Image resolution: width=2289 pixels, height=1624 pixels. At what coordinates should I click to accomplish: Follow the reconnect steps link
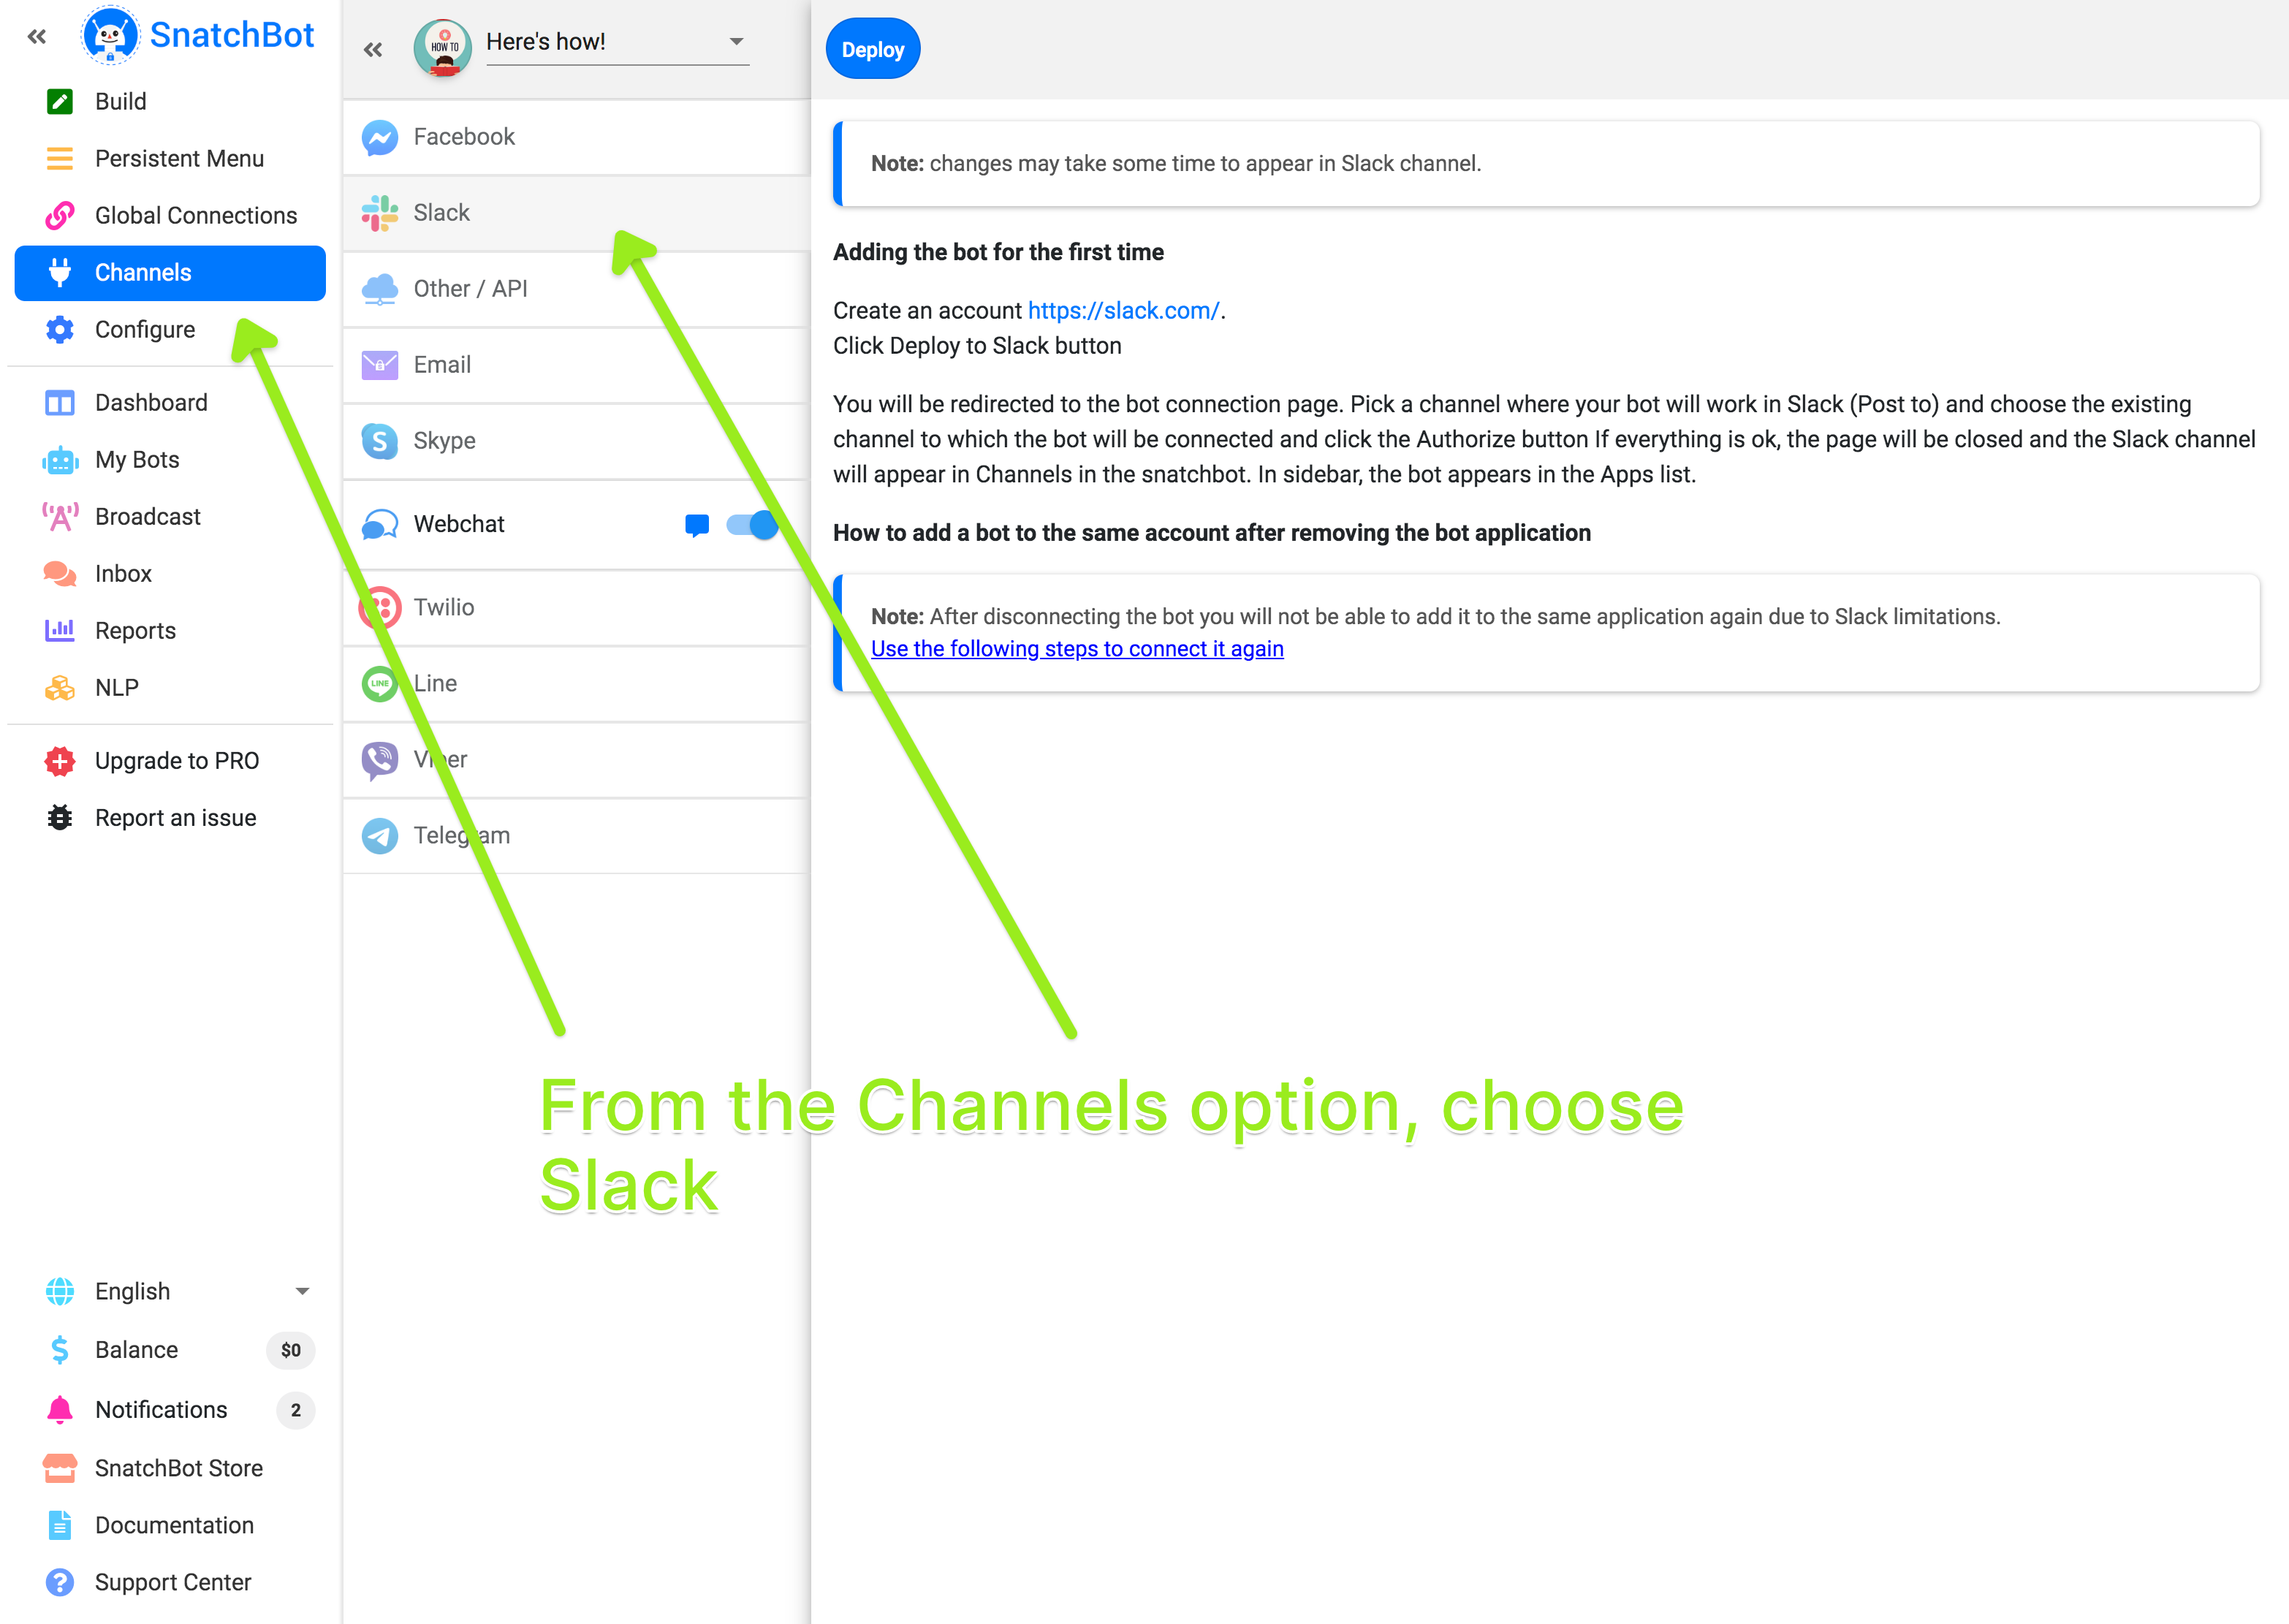(x=1076, y=649)
